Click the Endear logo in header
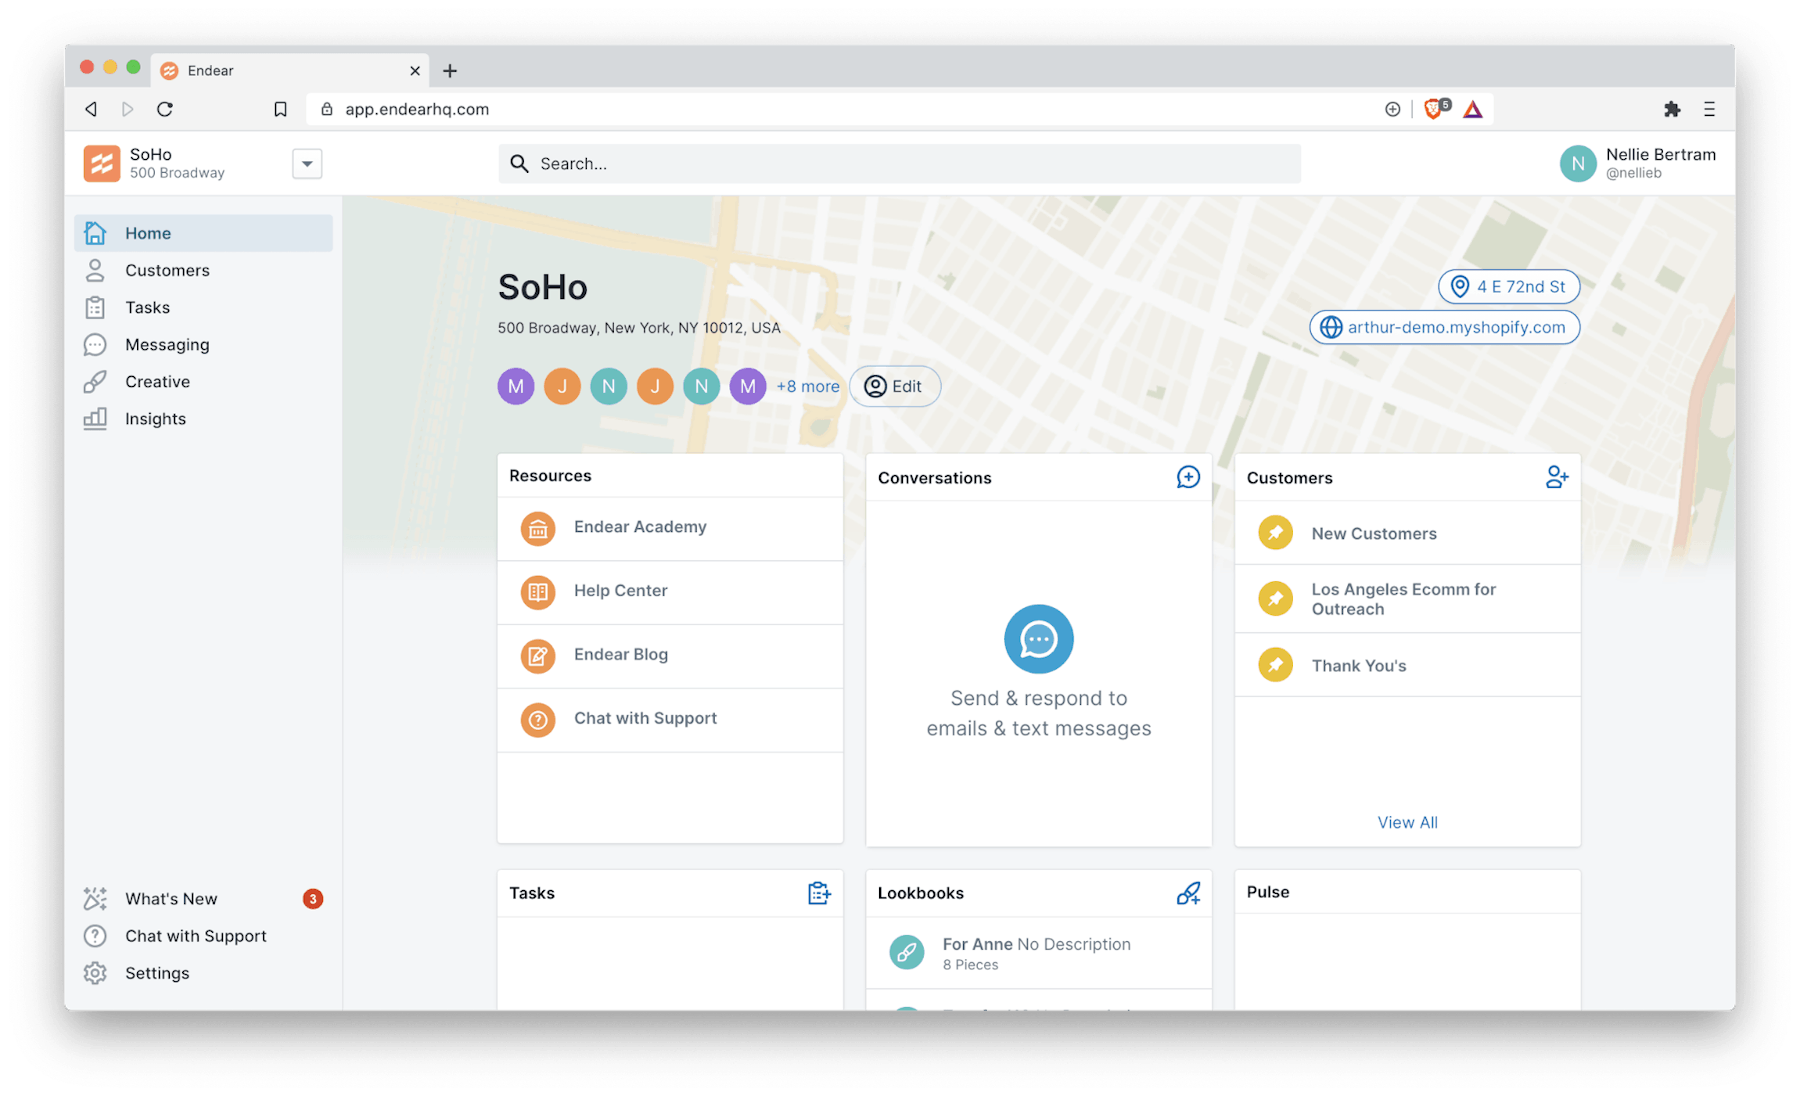This screenshot has height=1096, width=1800. tap(102, 163)
